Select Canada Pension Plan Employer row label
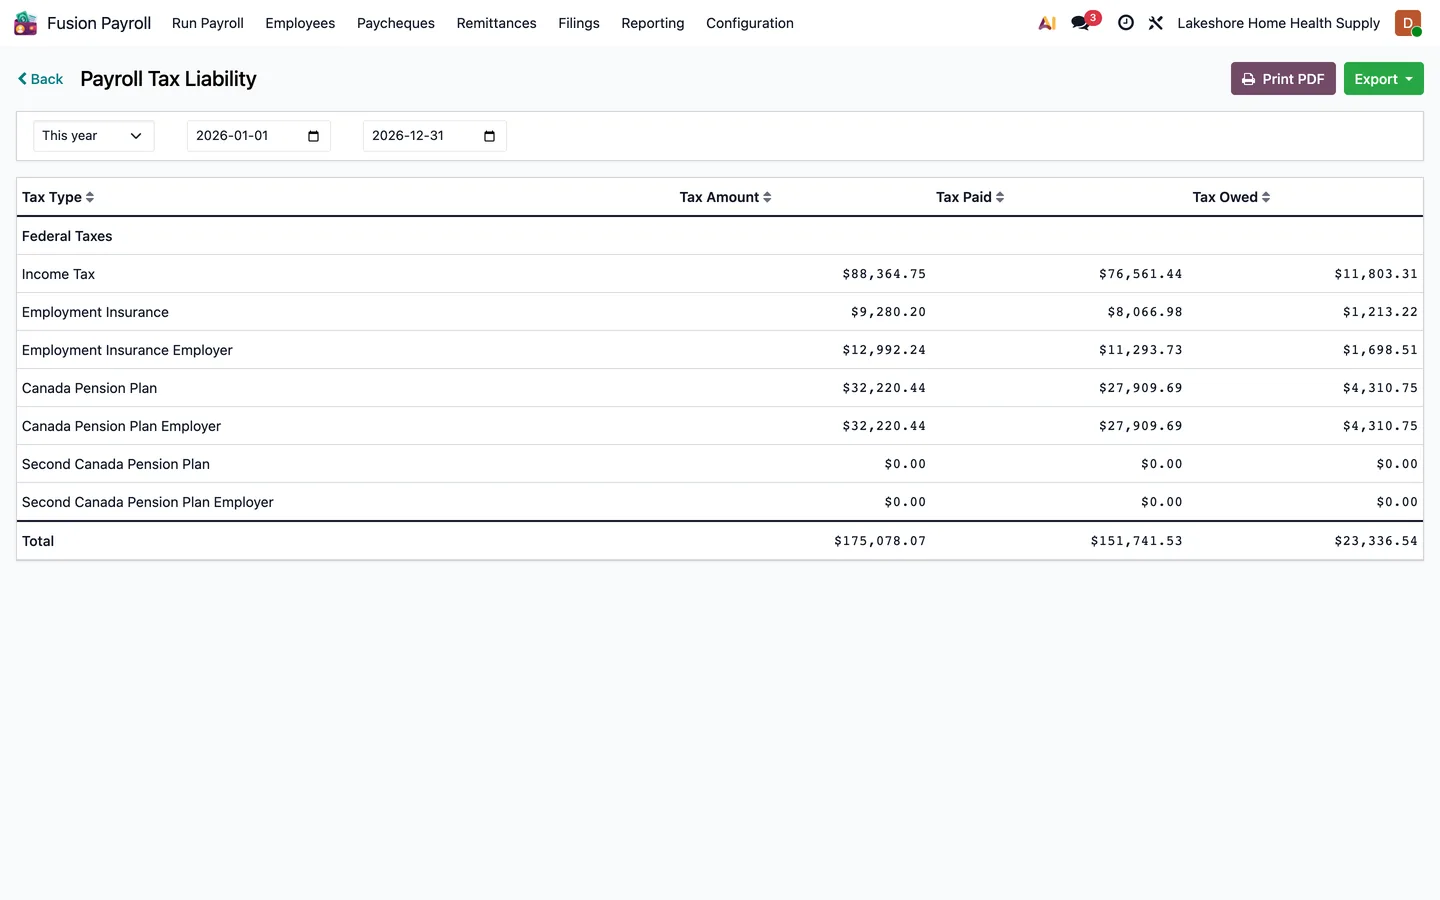 (x=121, y=426)
